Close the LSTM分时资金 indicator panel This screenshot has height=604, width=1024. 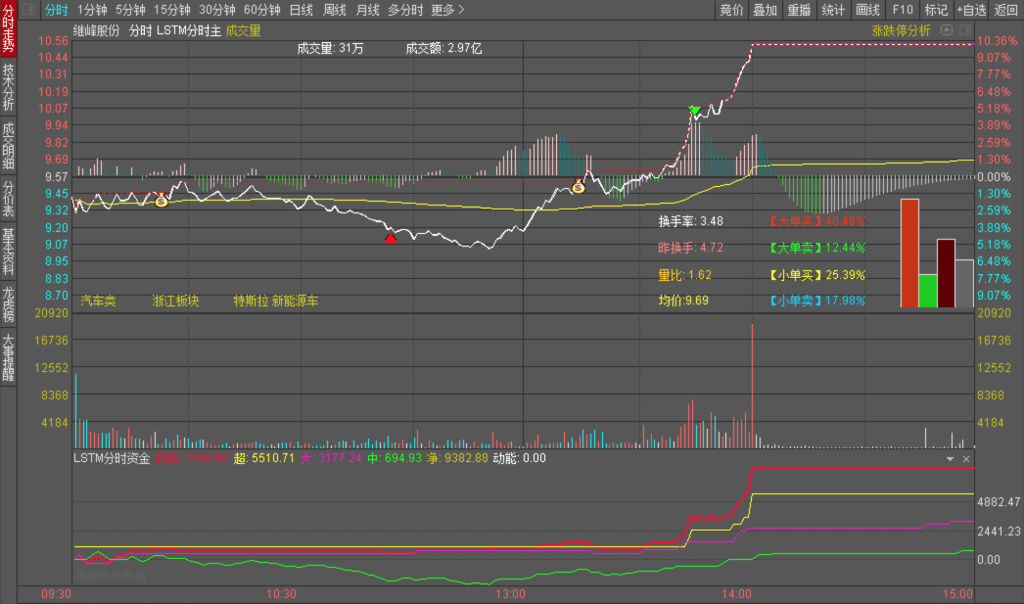tap(966, 459)
